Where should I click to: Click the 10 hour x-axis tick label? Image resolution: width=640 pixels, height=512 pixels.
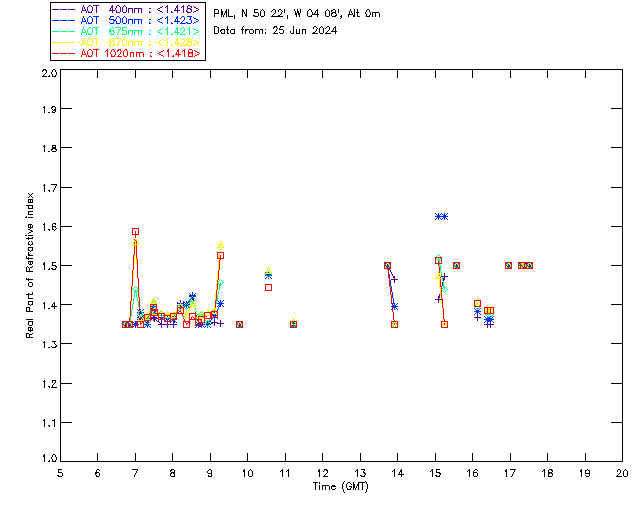[x=247, y=473]
